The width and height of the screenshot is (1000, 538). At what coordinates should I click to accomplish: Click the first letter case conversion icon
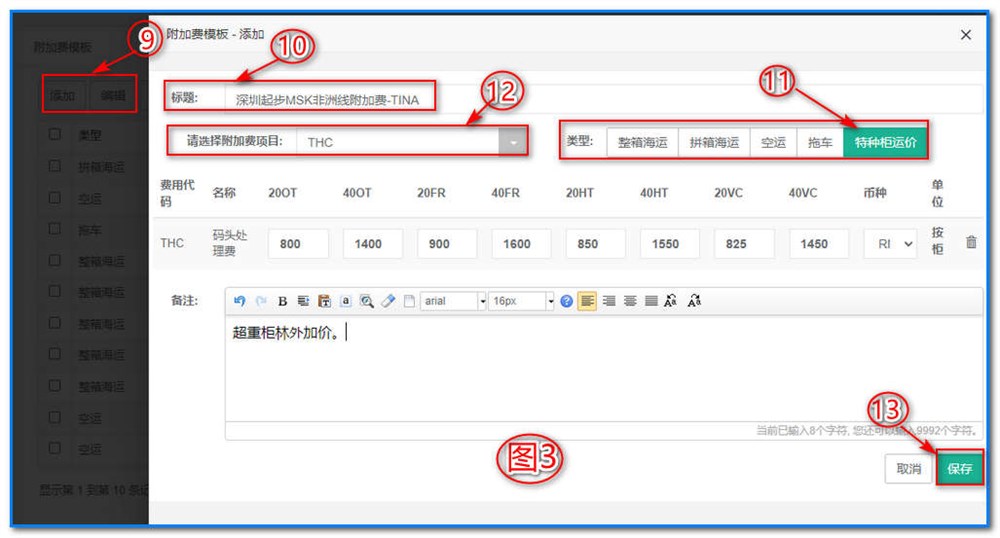pos(670,301)
